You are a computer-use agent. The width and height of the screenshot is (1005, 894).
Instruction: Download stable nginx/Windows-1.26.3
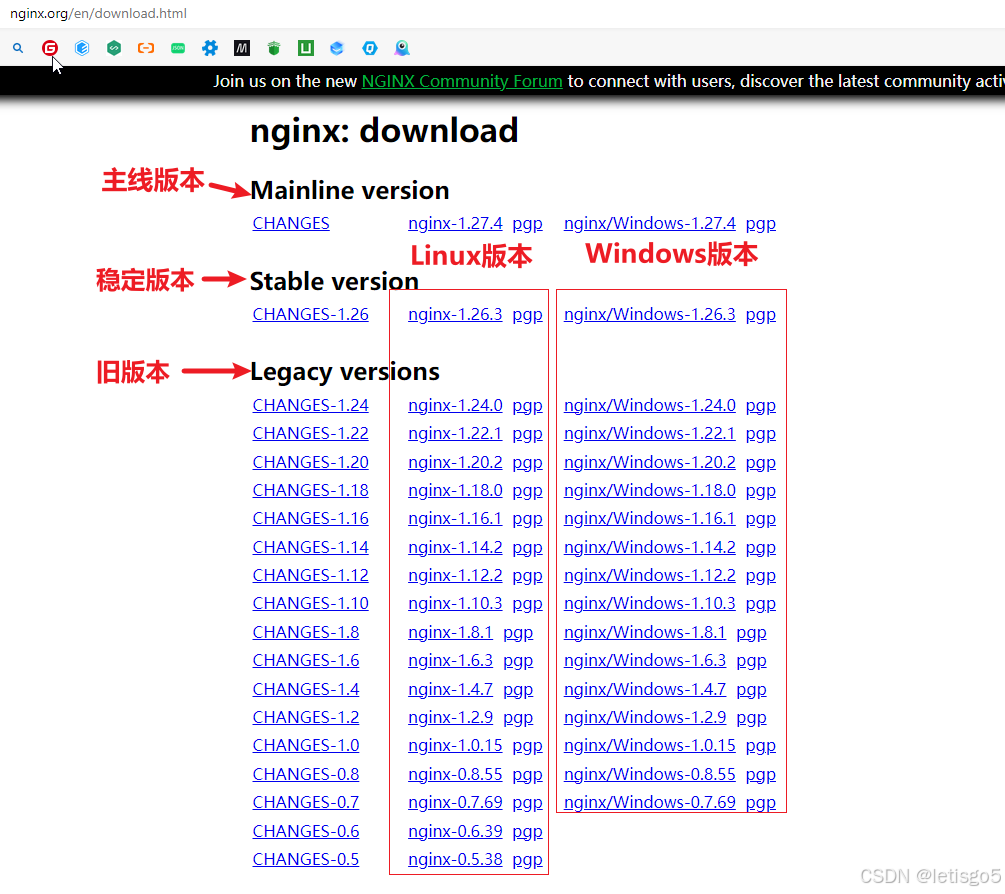[650, 315]
